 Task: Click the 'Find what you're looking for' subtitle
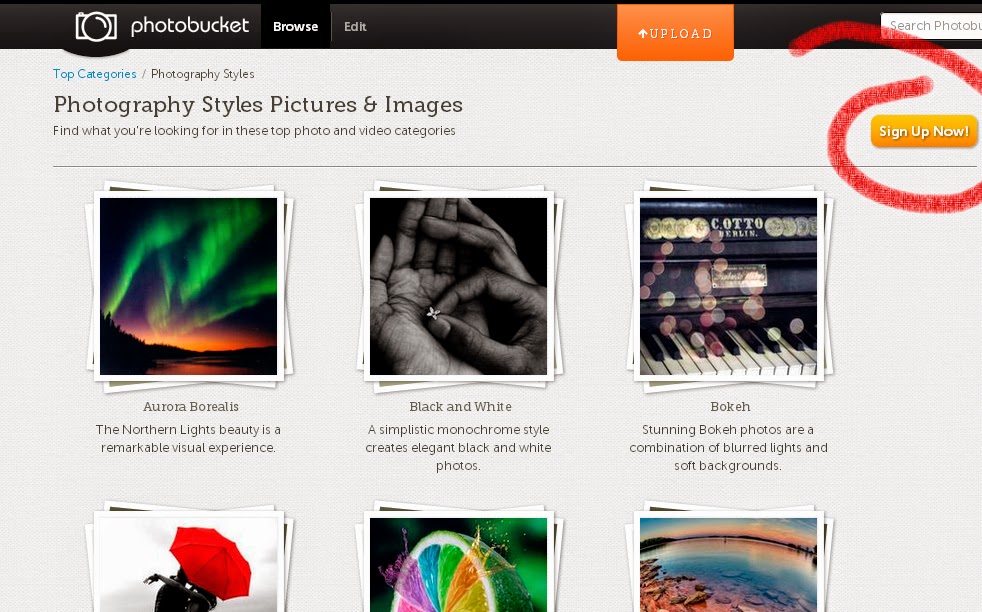tap(254, 130)
